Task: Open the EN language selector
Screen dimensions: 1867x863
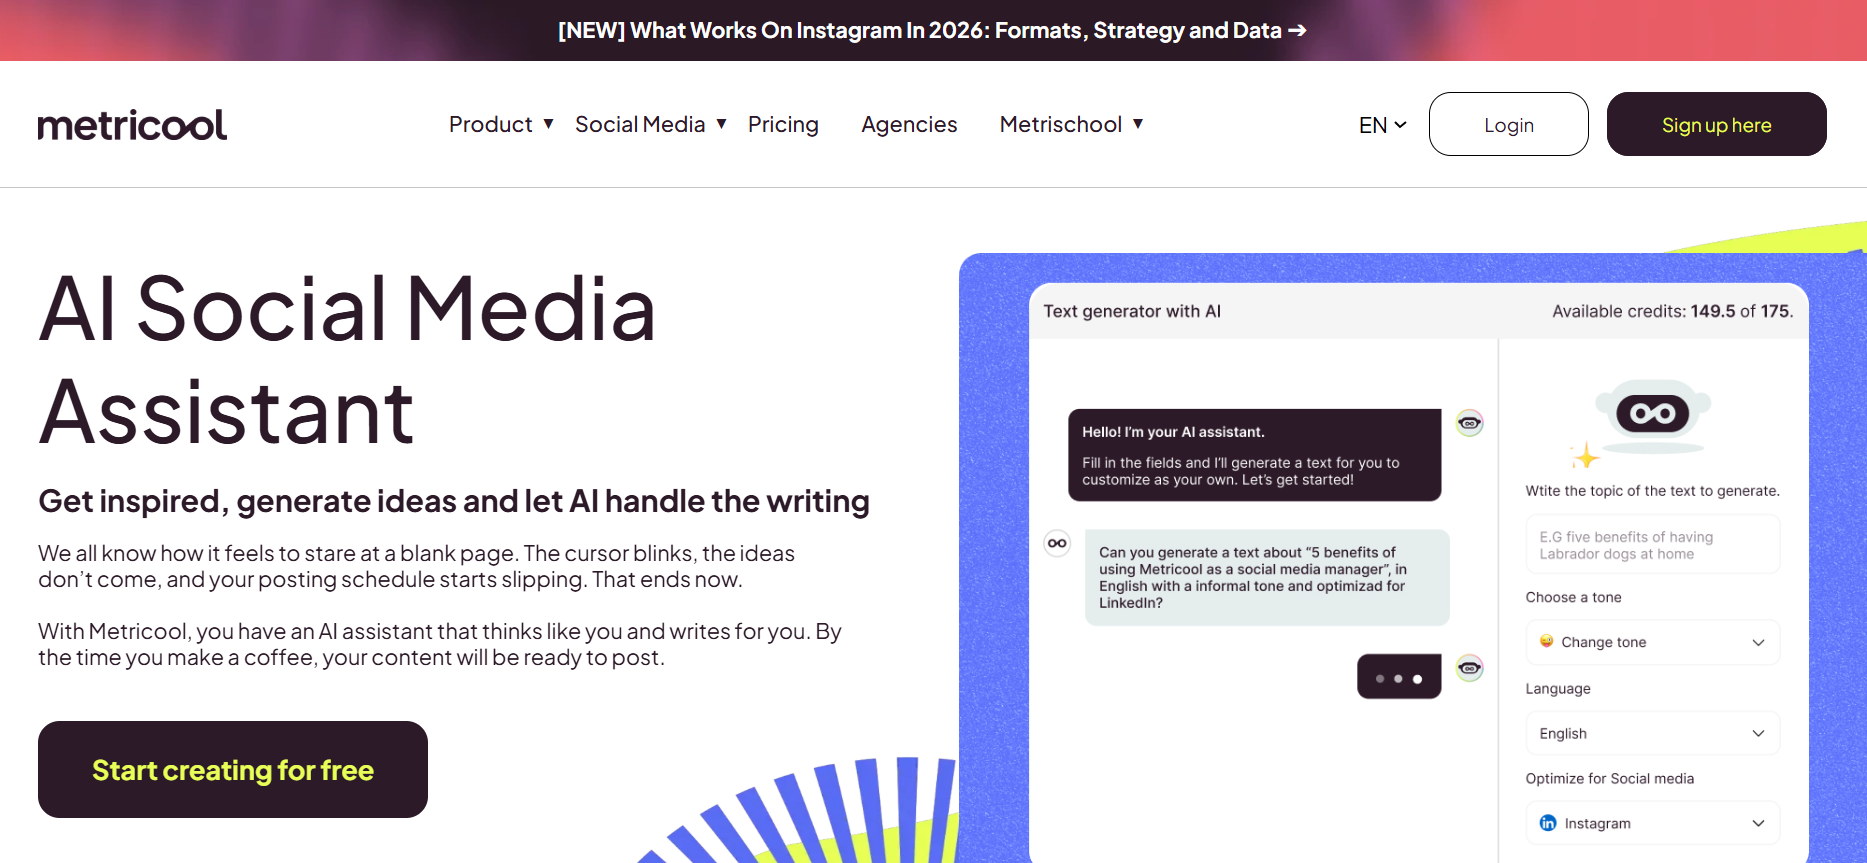Action: [x=1382, y=125]
